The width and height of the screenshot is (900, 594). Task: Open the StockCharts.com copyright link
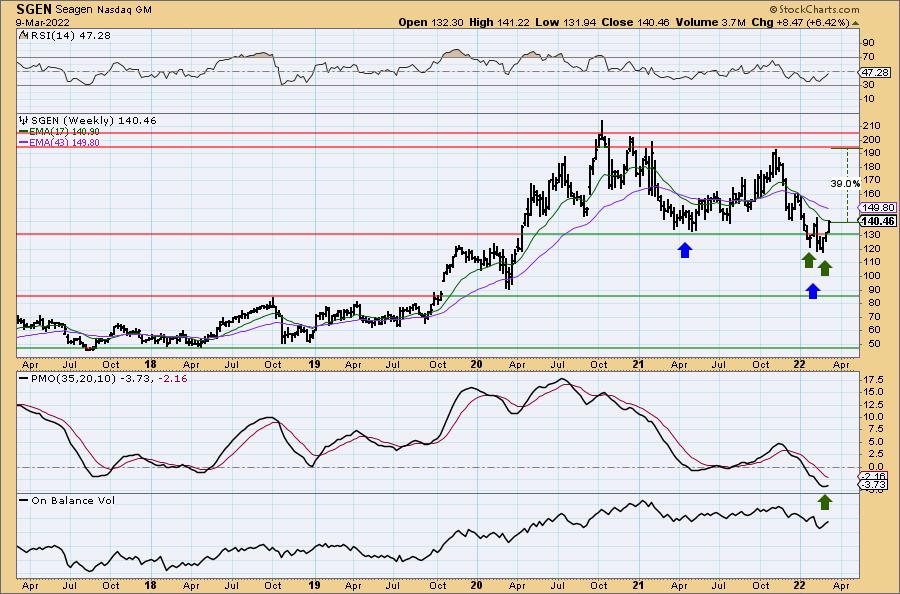(814, 9)
